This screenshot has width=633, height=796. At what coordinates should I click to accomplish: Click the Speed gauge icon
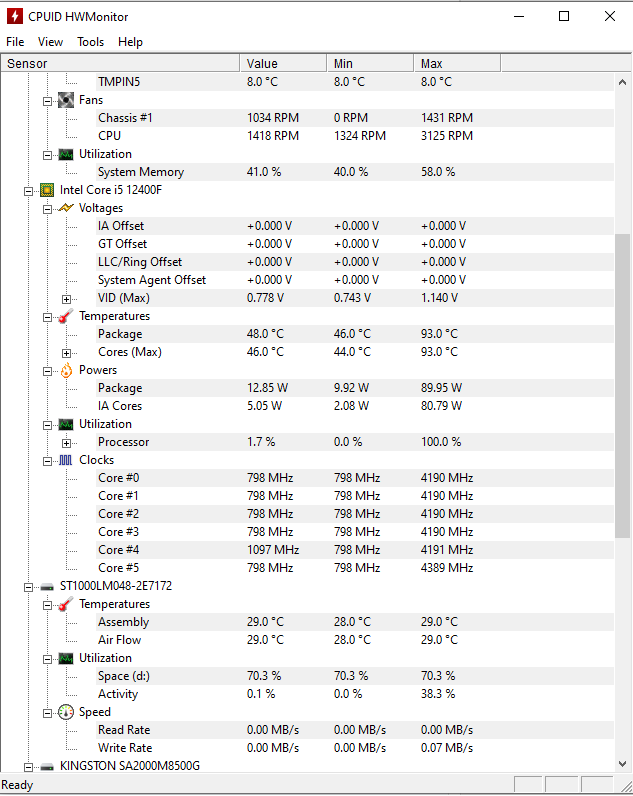pyautogui.click(x=66, y=712)
